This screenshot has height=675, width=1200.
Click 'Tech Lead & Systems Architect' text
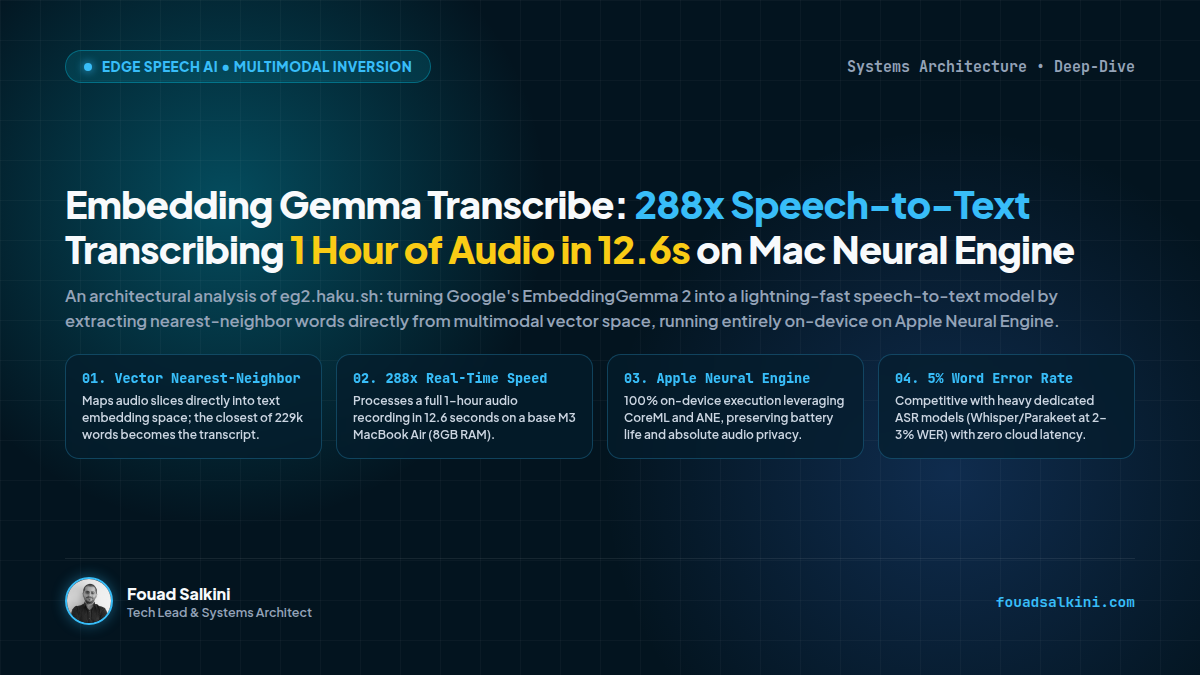coord(219,613)
